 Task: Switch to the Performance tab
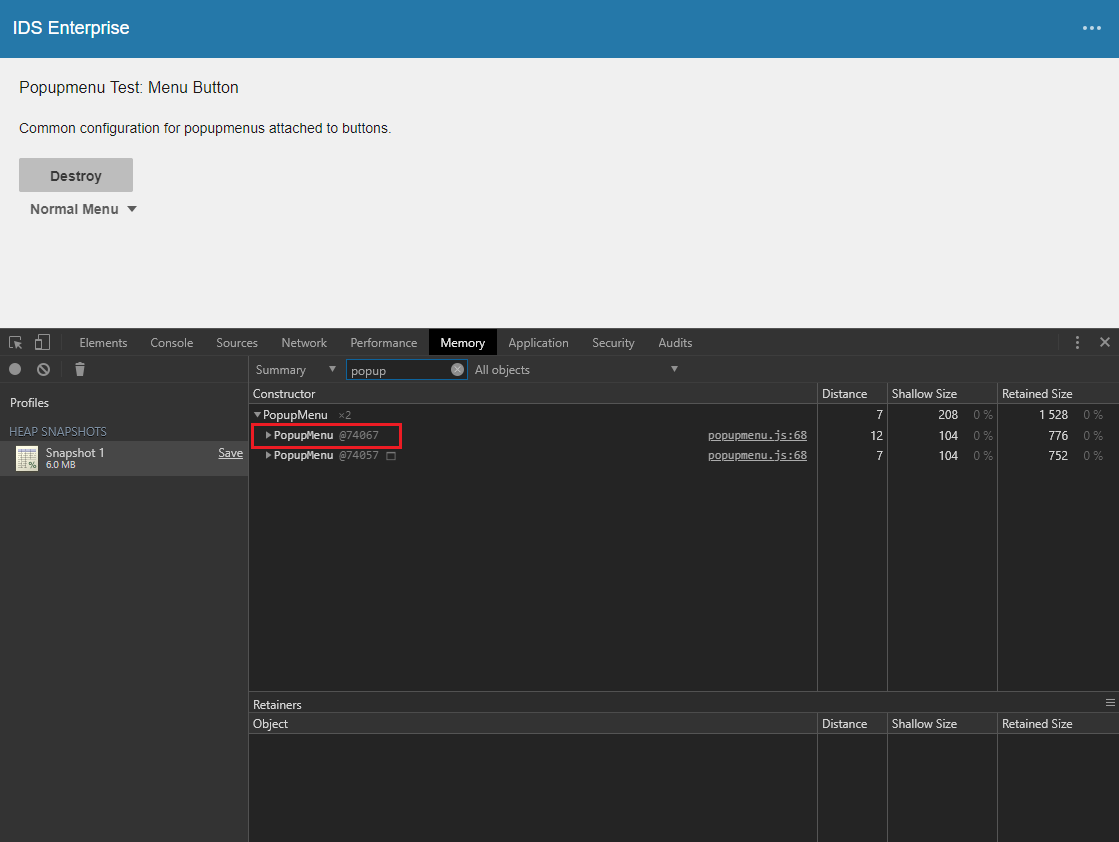[383, 343]
